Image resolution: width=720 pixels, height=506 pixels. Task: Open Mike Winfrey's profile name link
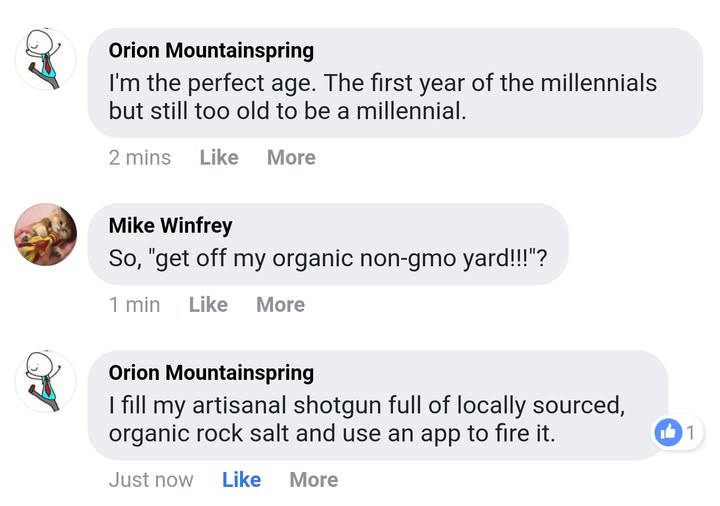(170, 225)
